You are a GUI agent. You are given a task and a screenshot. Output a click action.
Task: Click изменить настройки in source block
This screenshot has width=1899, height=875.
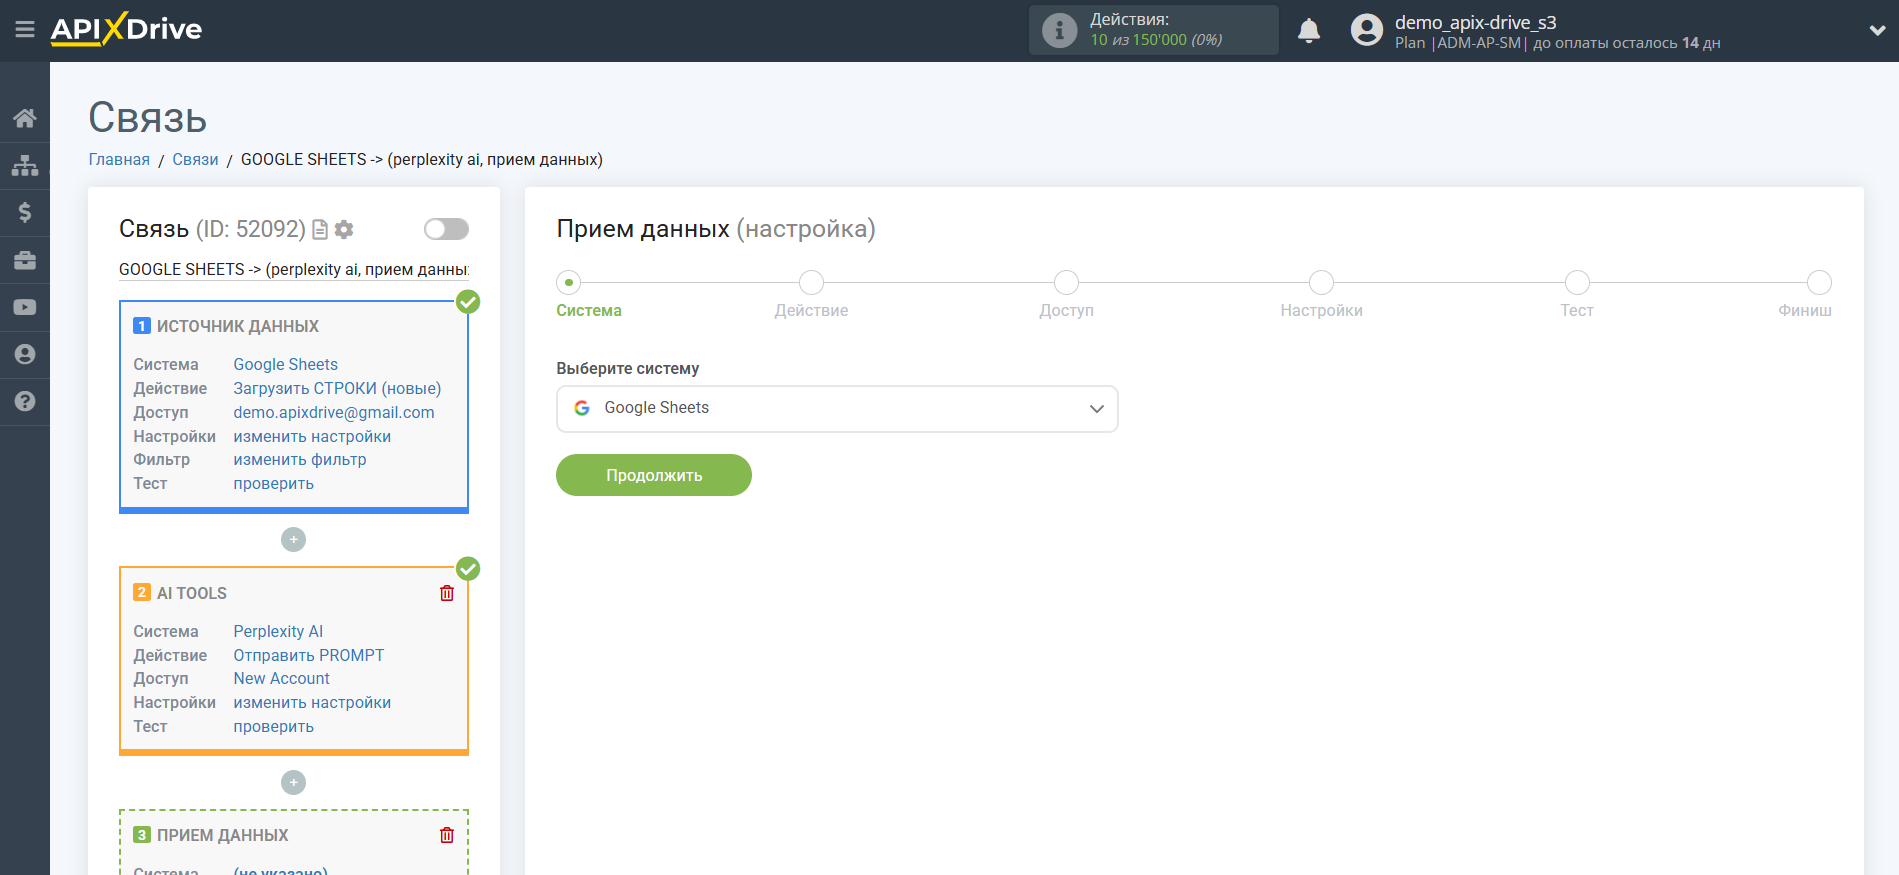point(312,437)
